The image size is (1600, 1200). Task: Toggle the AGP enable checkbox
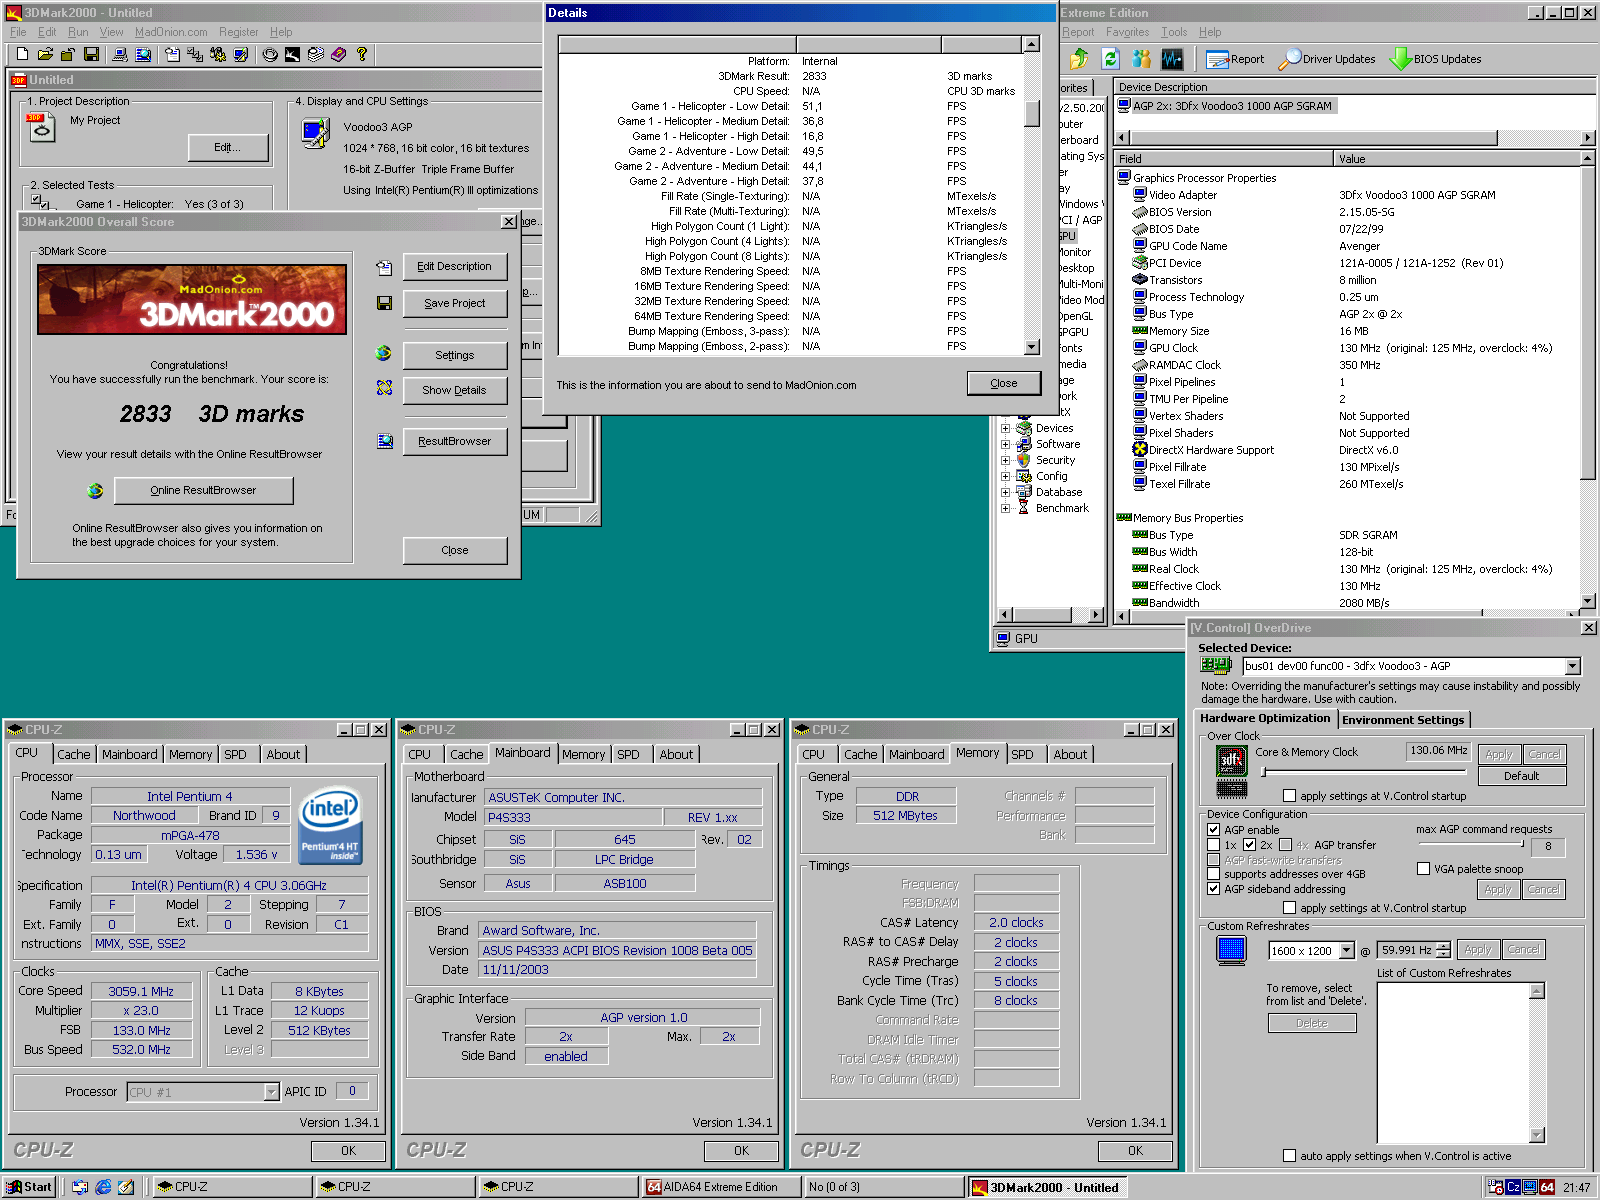[1213, 830]
